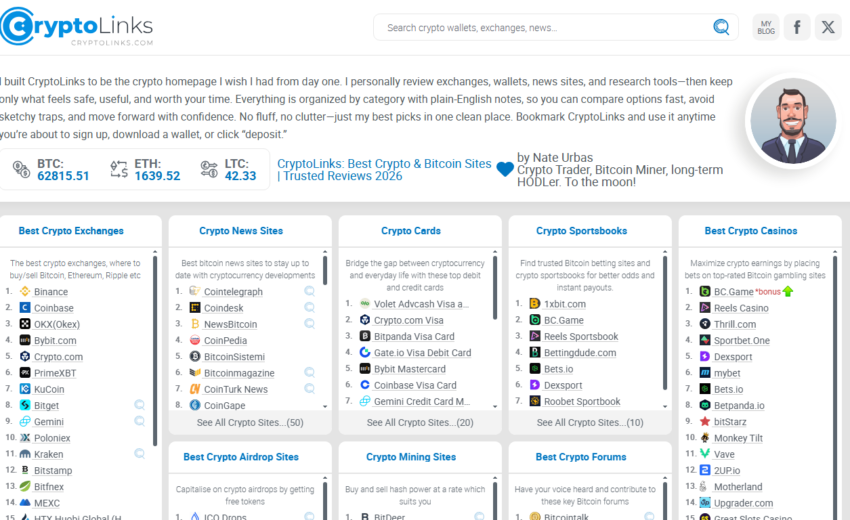
Task: Open review bubble next to Cointelegraph
Action: click(310, 291)
